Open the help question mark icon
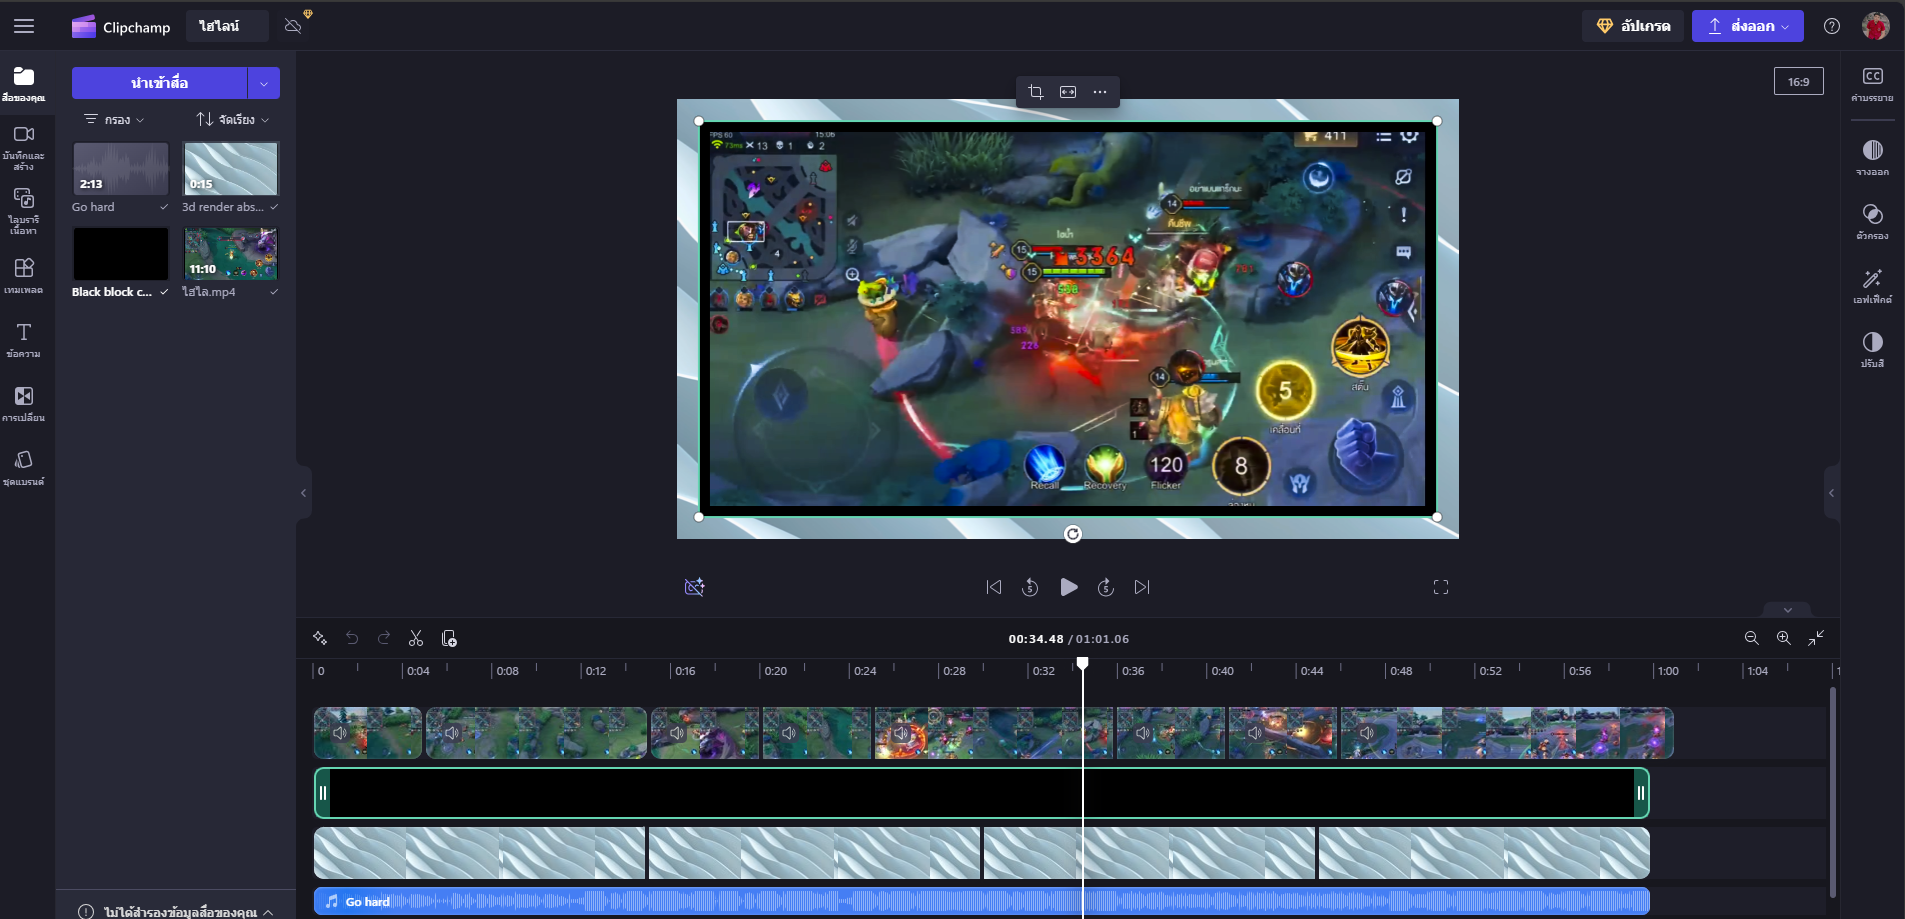Screen dimensions: 1905x919 (x=1831, y=26)
